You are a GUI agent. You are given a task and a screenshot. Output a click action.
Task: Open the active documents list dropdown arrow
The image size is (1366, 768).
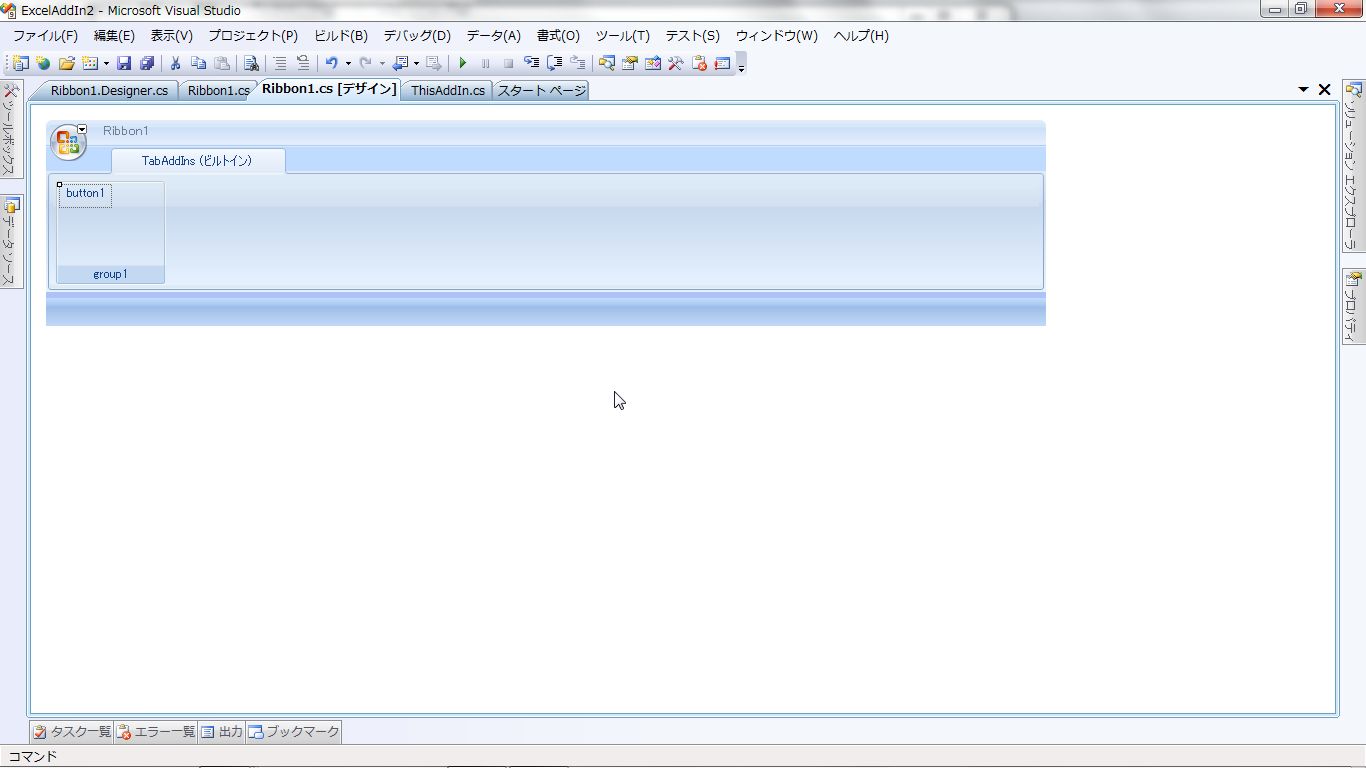[x=1303, y=90]
